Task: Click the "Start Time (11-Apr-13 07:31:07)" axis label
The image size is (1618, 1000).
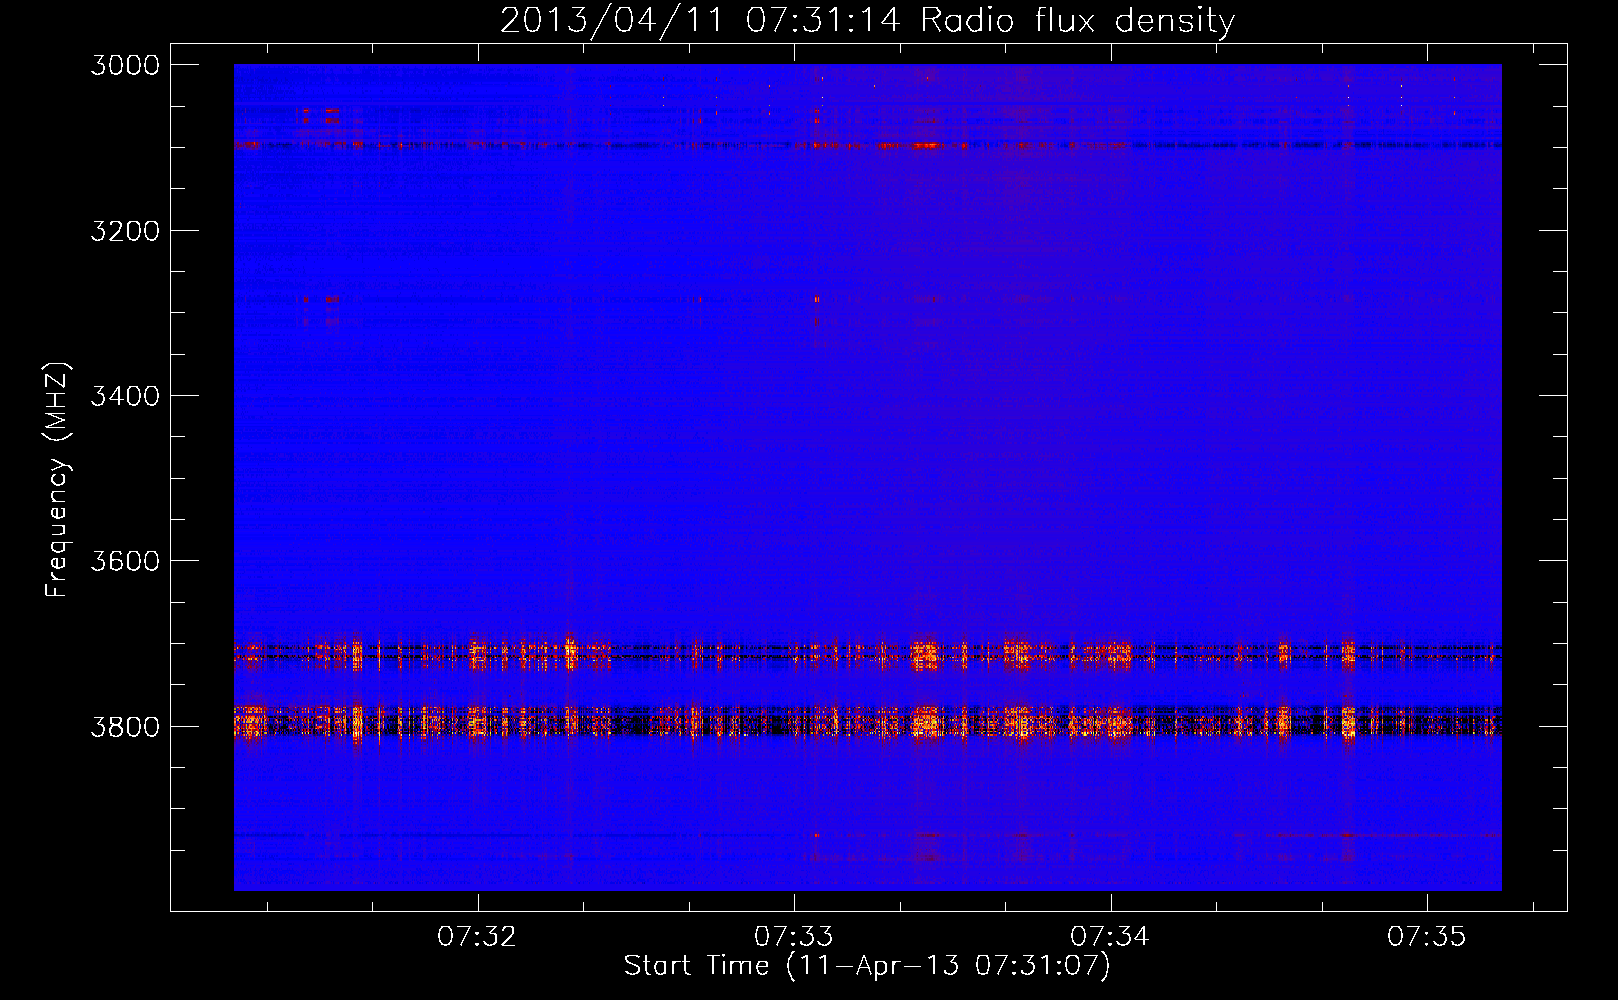Action: (867, 966)
